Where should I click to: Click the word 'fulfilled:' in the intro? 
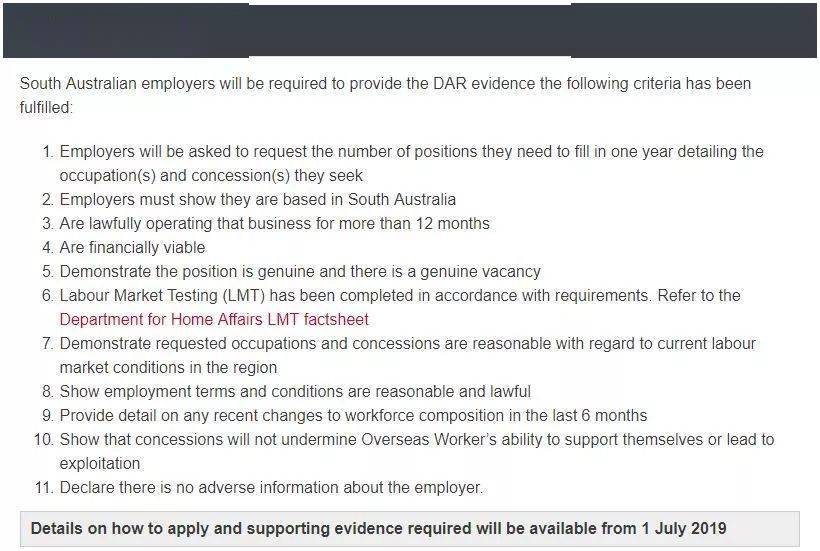coord(46,108)
